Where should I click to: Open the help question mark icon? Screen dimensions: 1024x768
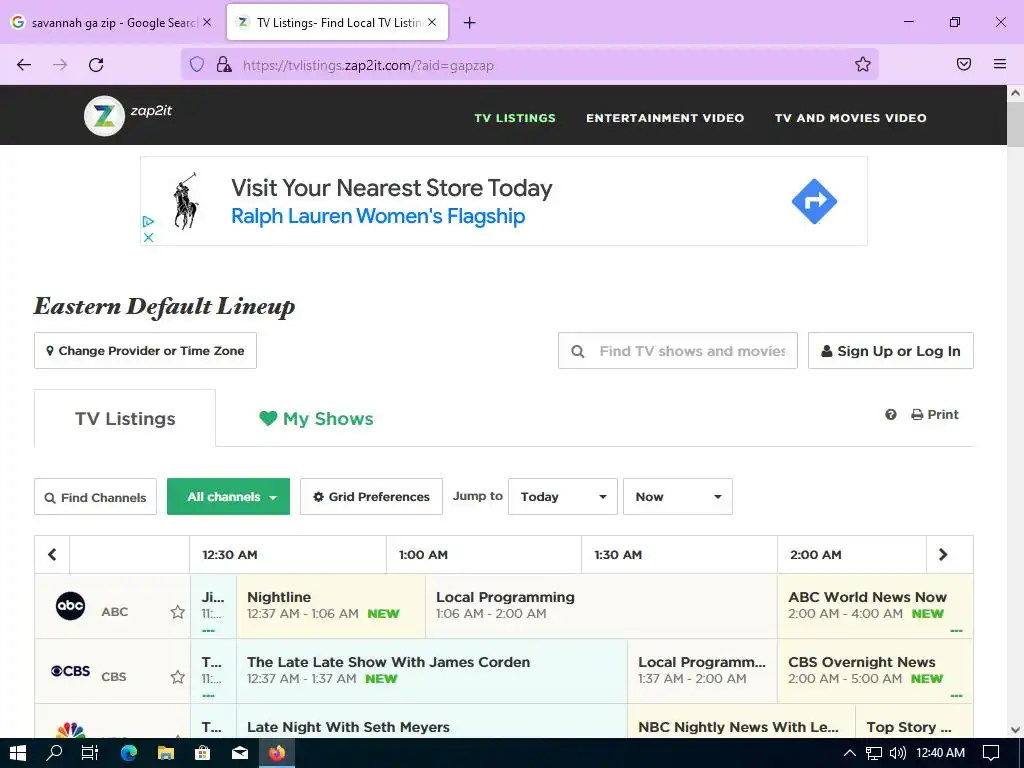point(891,415)
